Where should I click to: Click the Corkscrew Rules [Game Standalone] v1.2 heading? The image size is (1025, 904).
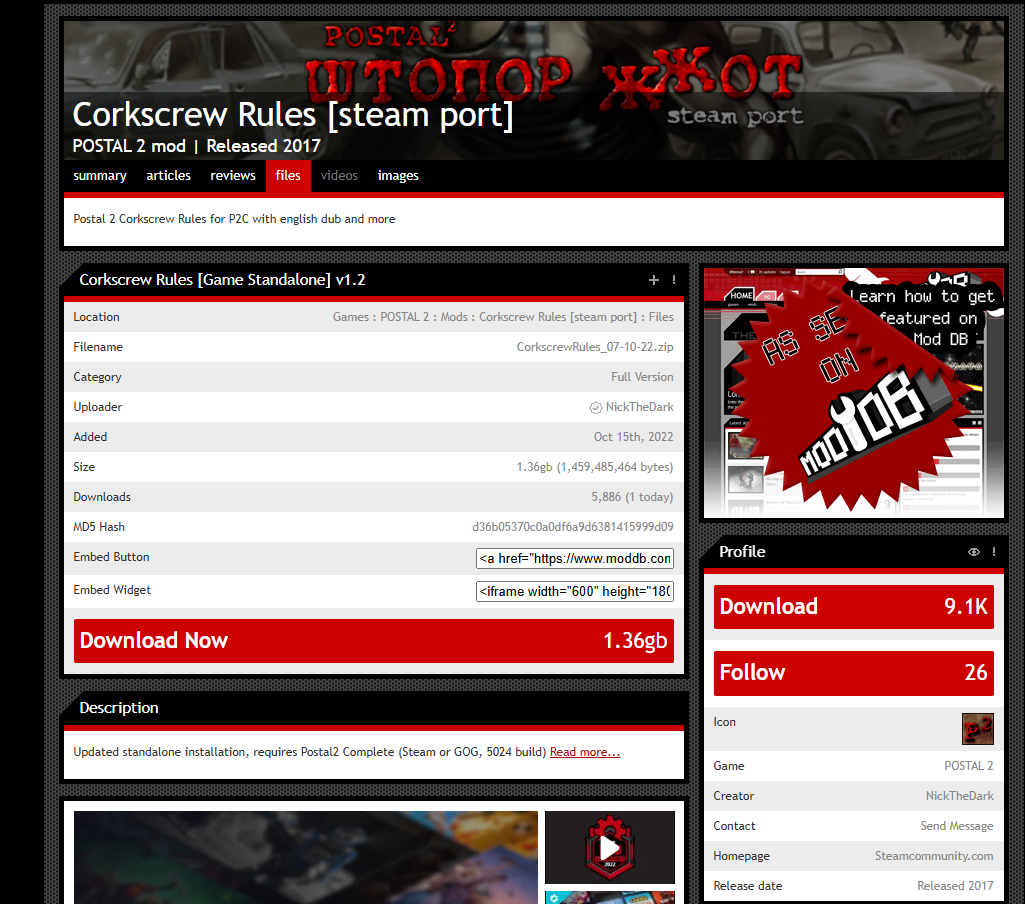[x=222, y=280]
